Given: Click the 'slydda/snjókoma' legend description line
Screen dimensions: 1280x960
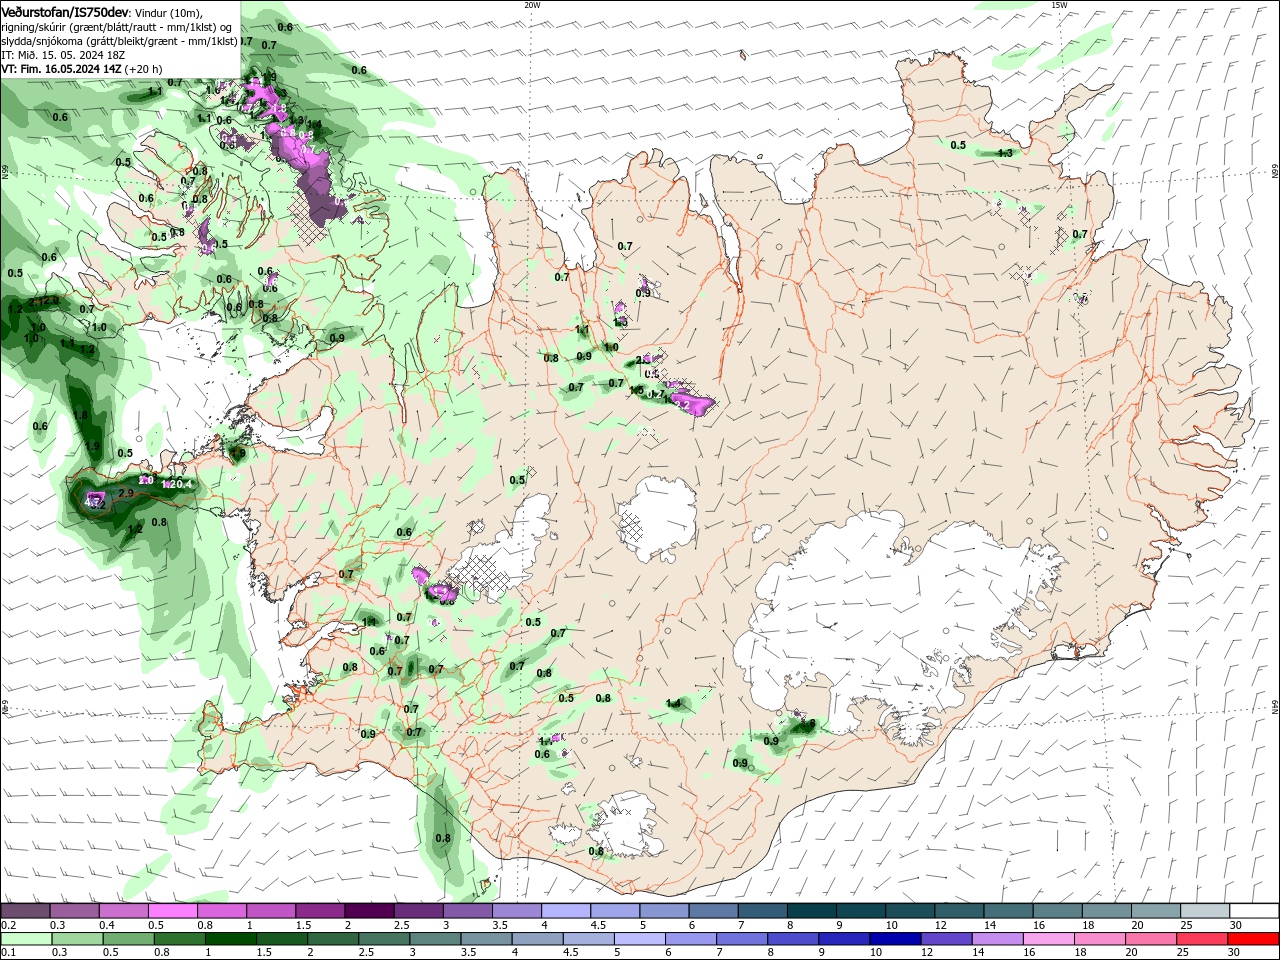Looking at the screenshot, I should coord(119,41).
